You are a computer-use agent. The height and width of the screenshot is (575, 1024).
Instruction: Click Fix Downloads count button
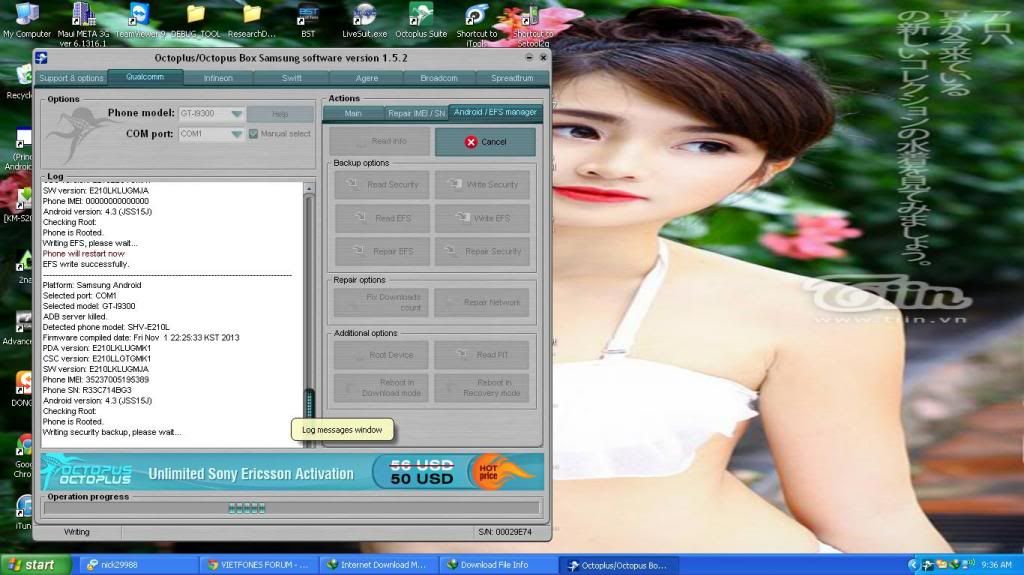point(382,303)
